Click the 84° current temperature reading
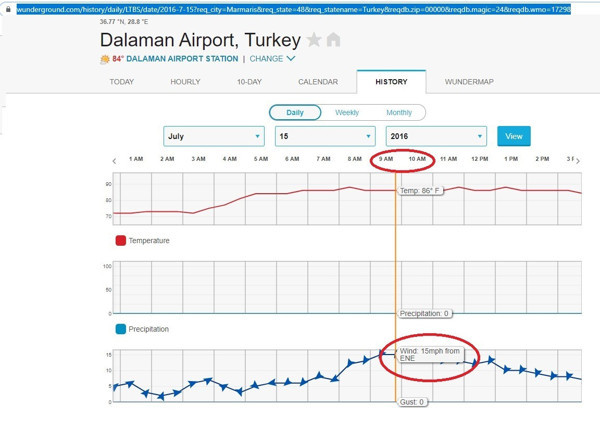 117,59
